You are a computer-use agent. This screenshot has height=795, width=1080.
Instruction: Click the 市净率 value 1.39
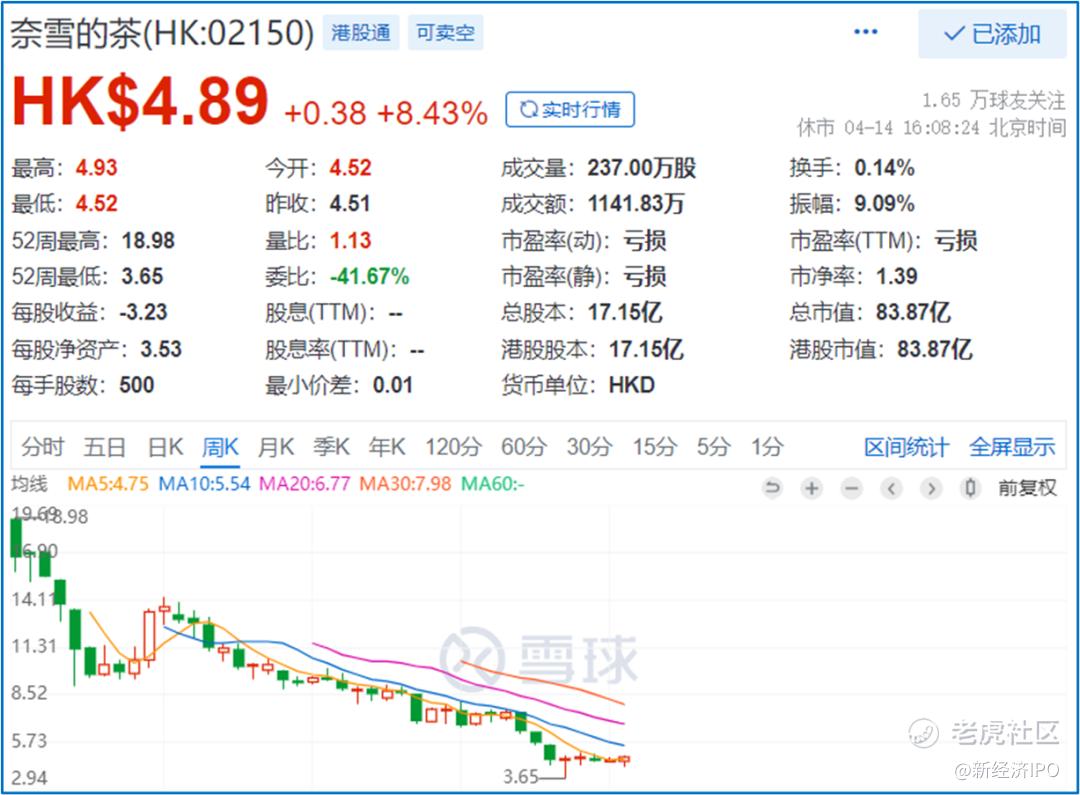tap(896, 276)
